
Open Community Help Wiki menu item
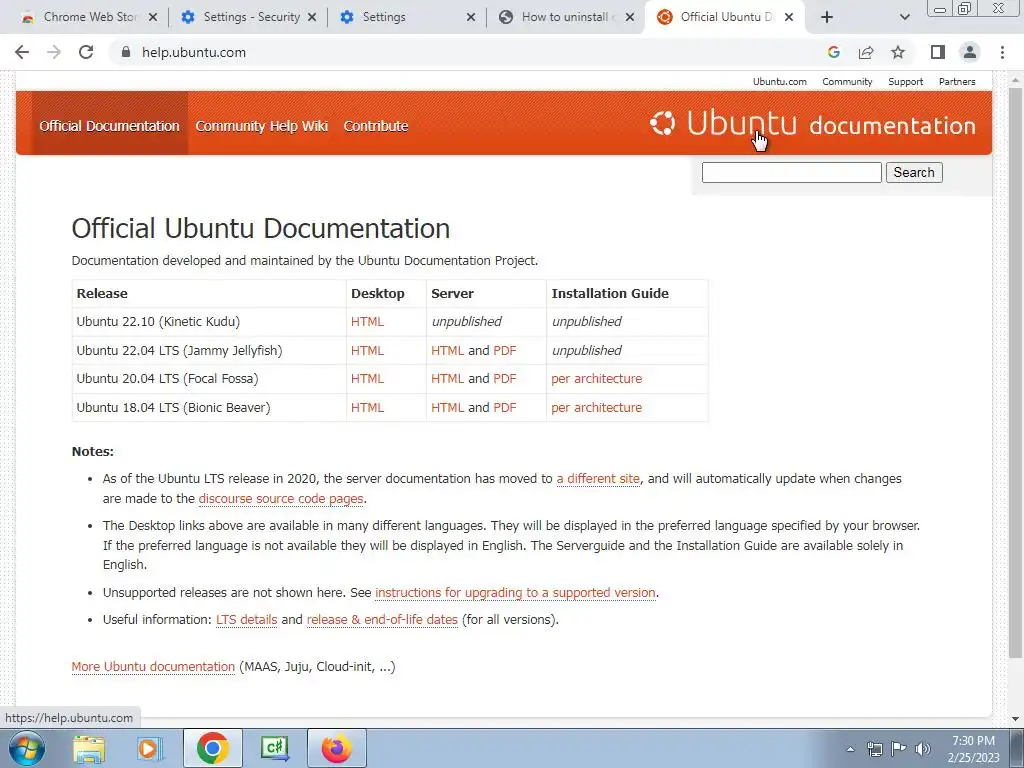(261, 126)
